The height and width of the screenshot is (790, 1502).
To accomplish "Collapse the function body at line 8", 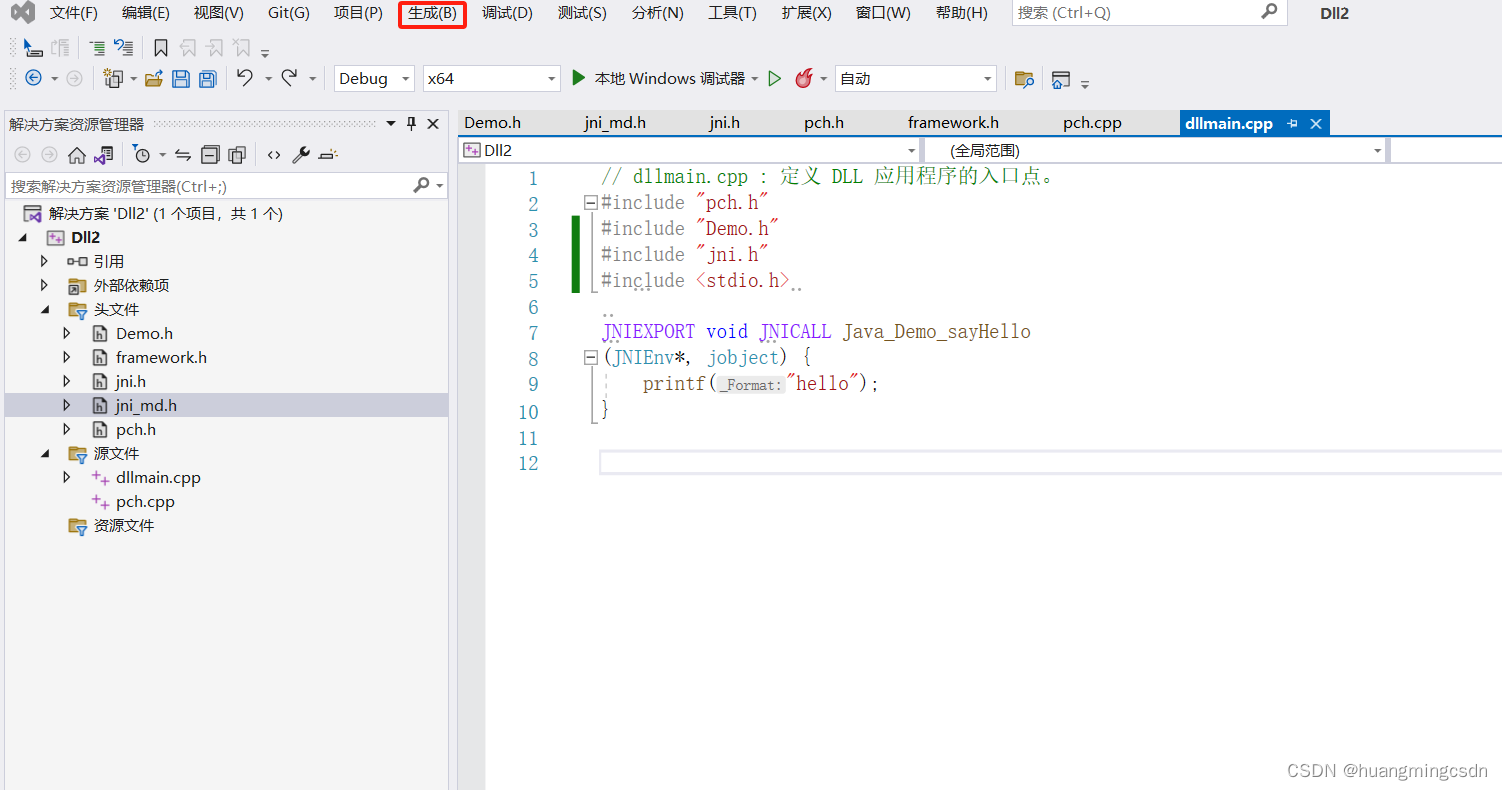I will [591, 357].
